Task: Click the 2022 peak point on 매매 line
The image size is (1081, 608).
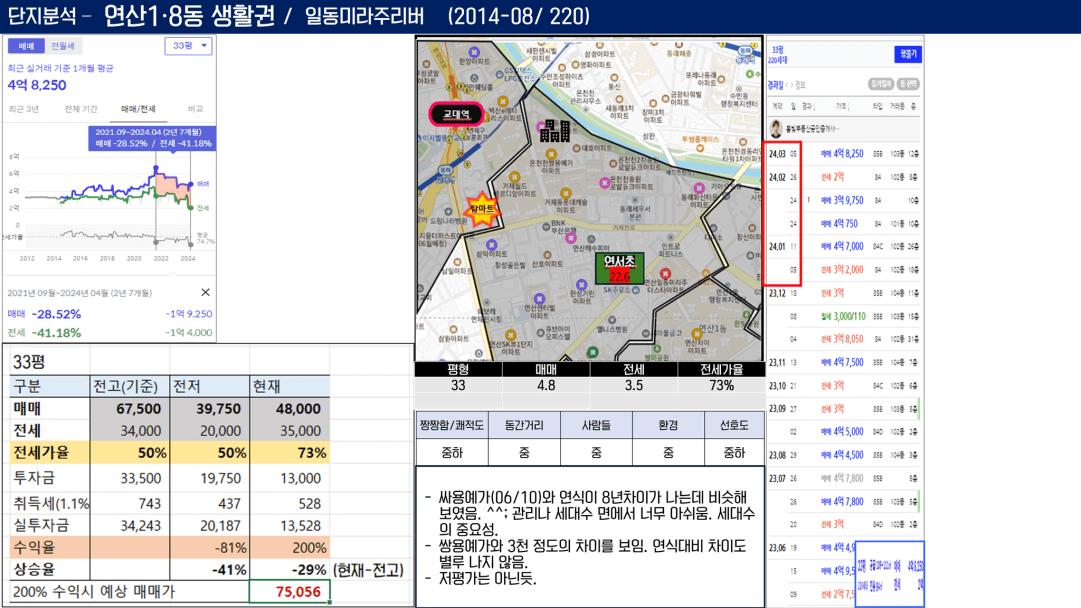Action: tap(156, 169)
